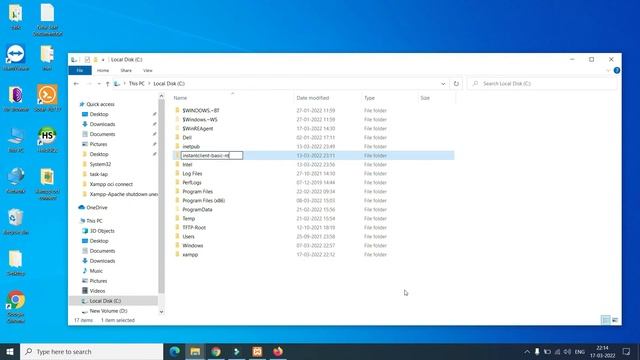The image size is (640, 360).
Task: Click the Up one level arrow
Action: coord(107,84)
